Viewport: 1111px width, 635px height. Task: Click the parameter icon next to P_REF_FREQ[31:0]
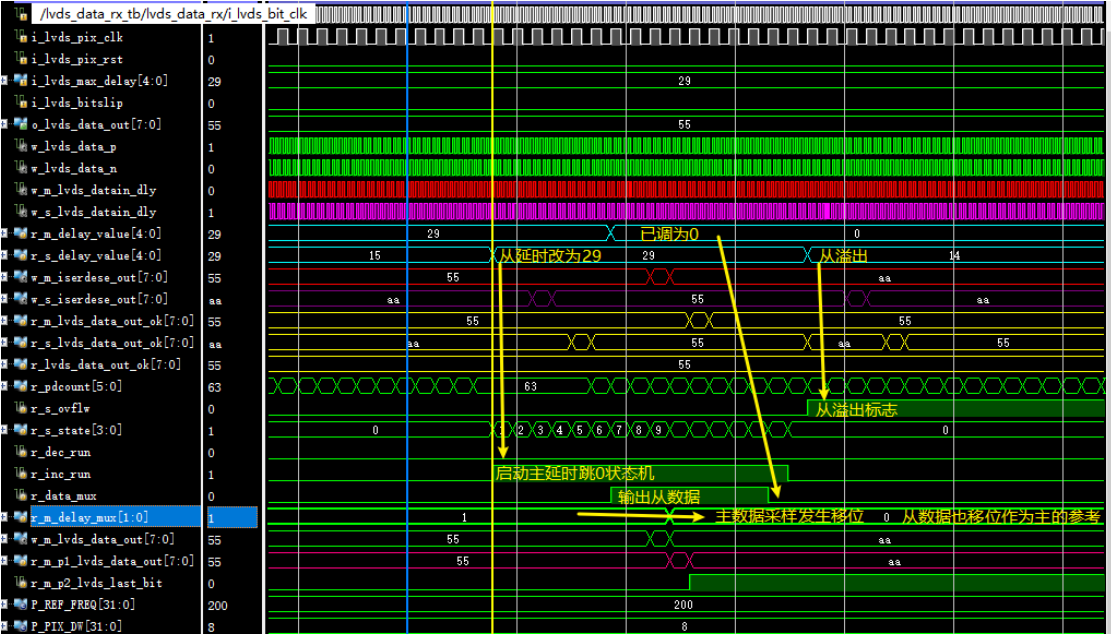[20, 605]
